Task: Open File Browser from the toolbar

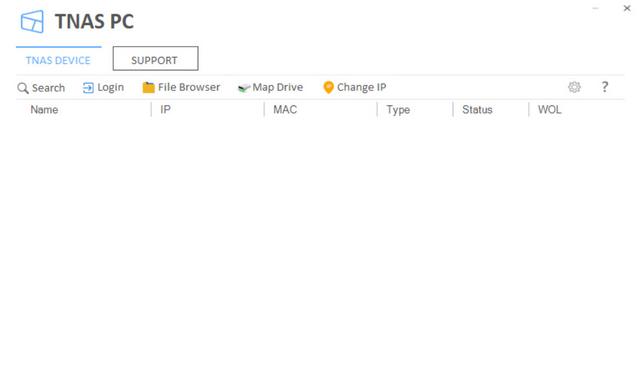Action: click(x=181, y=87)
